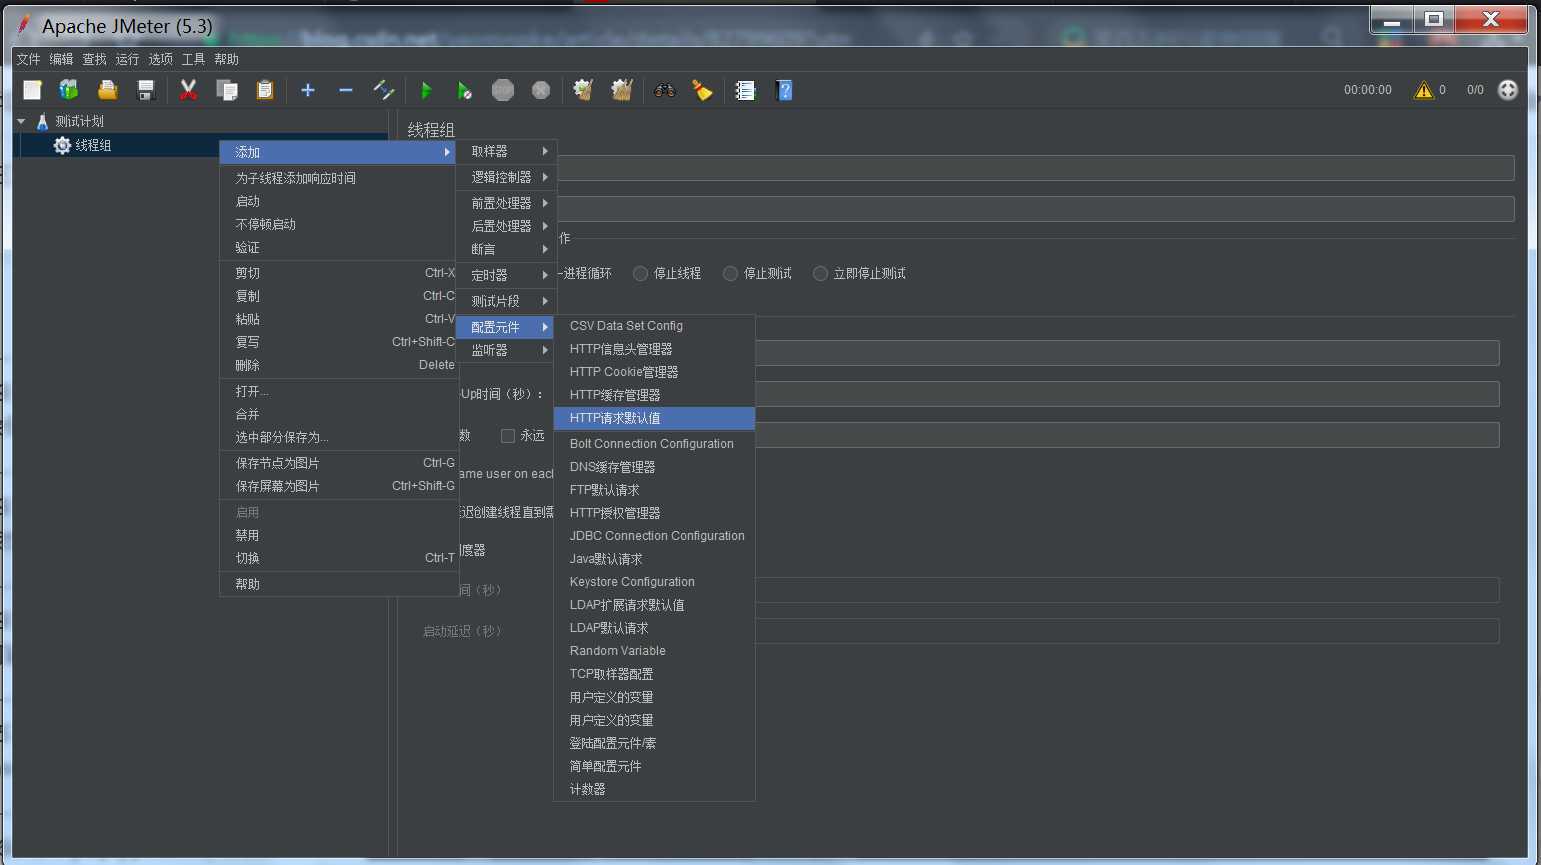1541x865 pixels.
Task: Click the Copy toolbar icon
Action: 227,90
